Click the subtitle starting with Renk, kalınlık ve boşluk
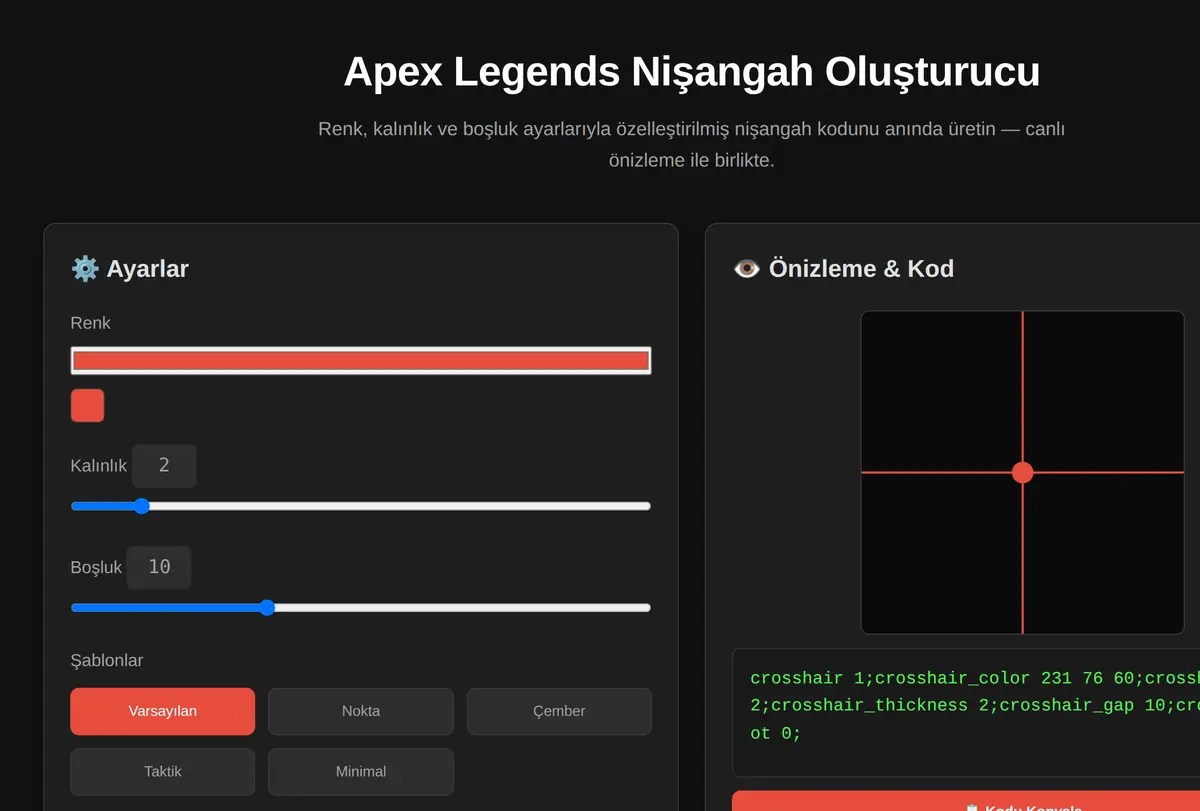 coord(691,144)
